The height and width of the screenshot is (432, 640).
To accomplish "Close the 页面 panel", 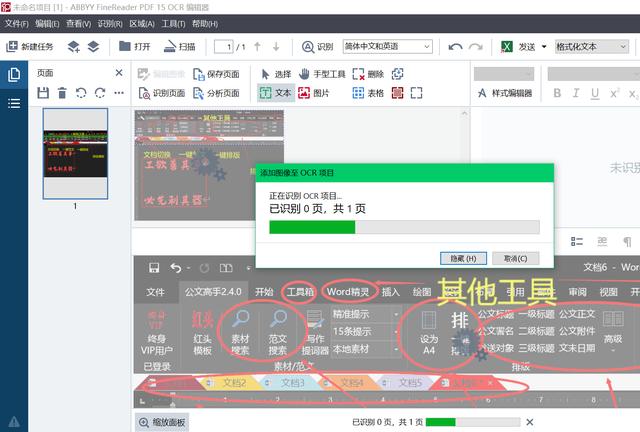I will [x=119, y=73].
